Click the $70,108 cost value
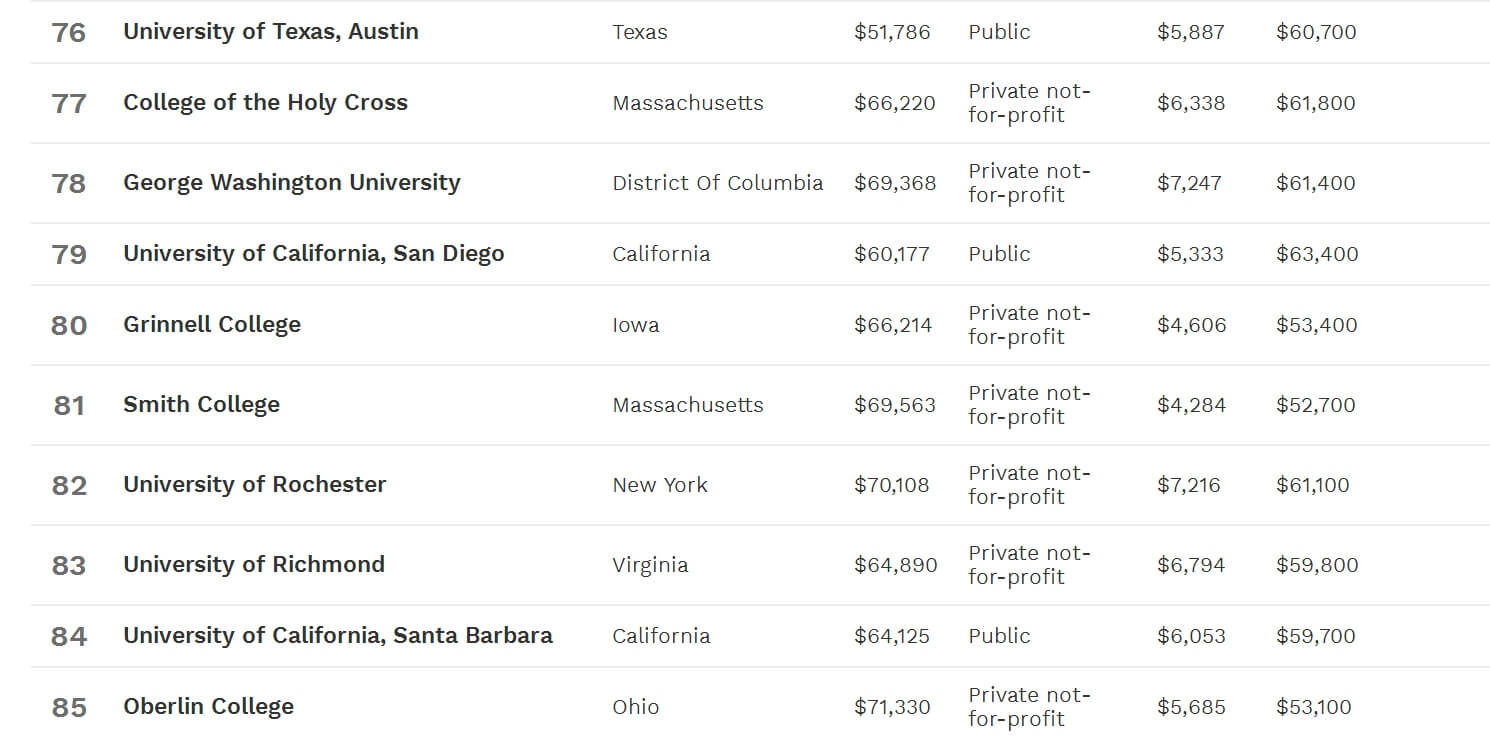Screen dimensions: 1490x744 (x=892, y=485)
